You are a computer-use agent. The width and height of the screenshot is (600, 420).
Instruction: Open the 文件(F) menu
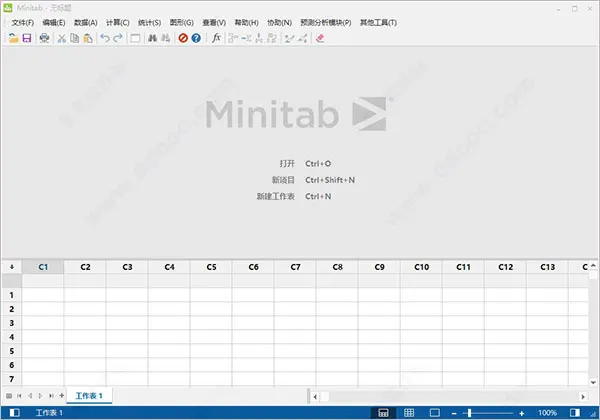click(23, 23)
